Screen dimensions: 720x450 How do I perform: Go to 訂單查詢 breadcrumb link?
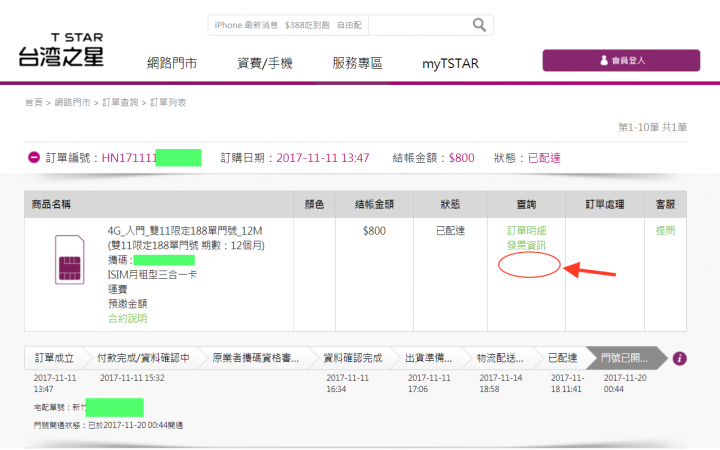(120, 102)
